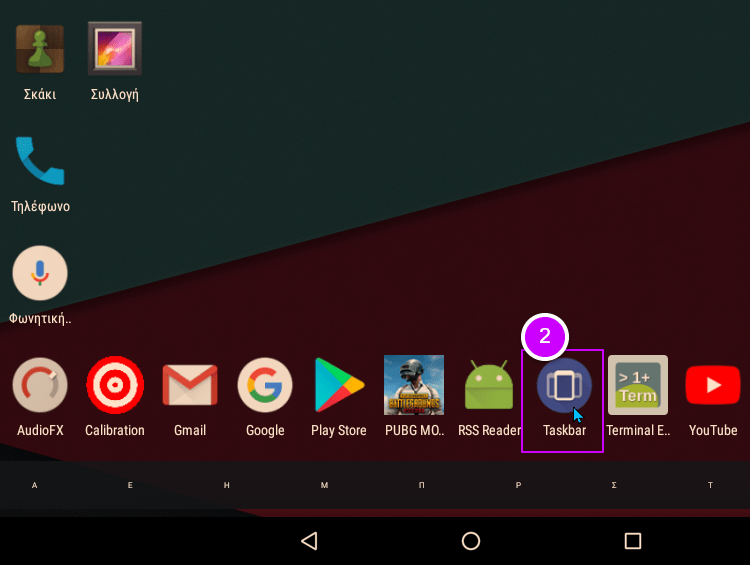Image resolution: width=750 pixels, height=565 pixels.
Task: Launch the YouTube app
Action: coord(713,385)
